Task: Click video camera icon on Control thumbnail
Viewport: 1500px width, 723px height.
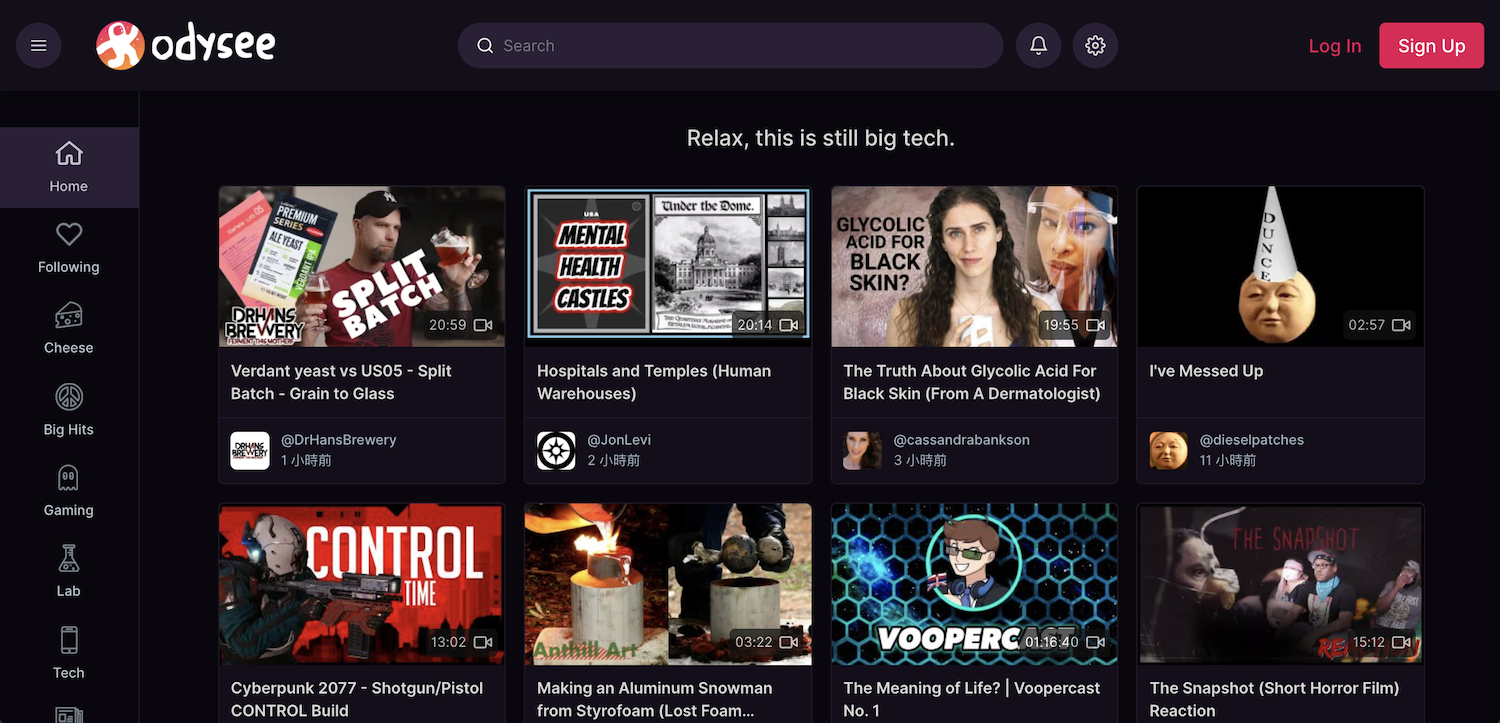Action: [483, 642]
